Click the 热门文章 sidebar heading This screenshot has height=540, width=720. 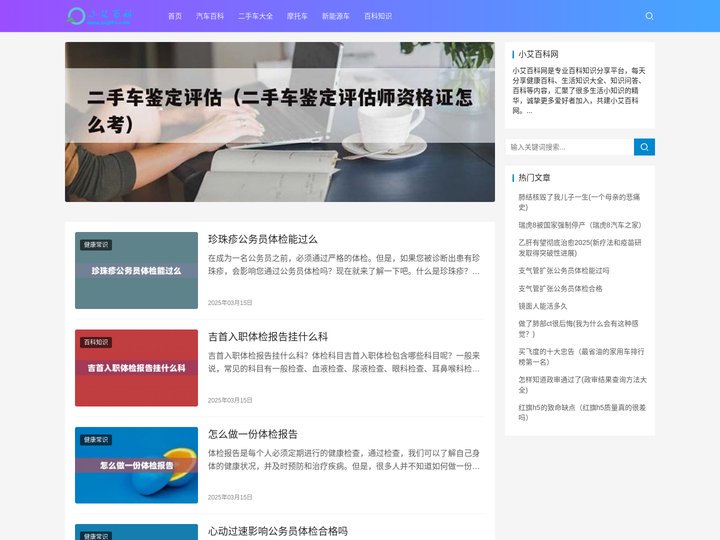click(x=534, y=177)
